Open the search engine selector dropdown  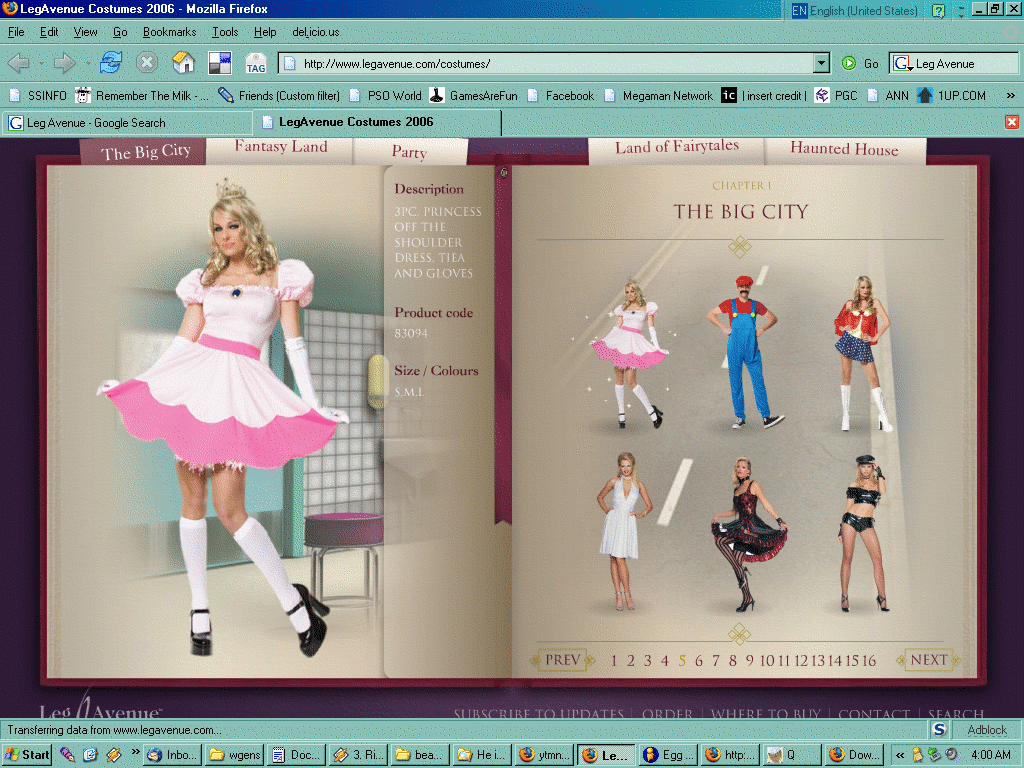(903, 63)
